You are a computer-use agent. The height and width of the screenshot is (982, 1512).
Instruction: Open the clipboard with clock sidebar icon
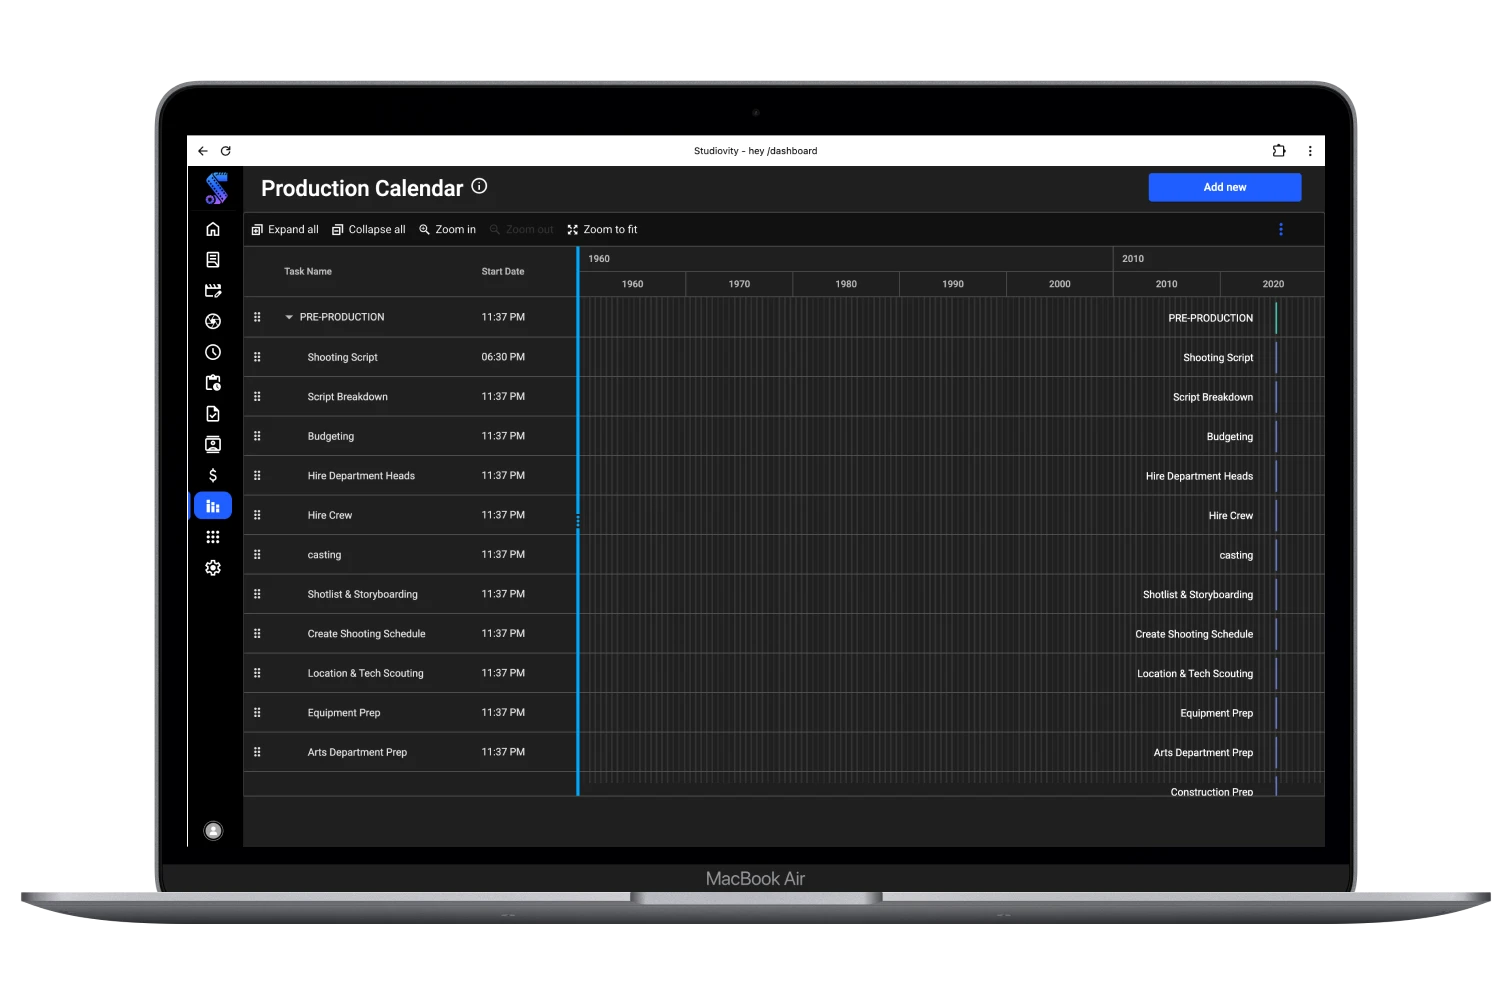tap(213, 383)
